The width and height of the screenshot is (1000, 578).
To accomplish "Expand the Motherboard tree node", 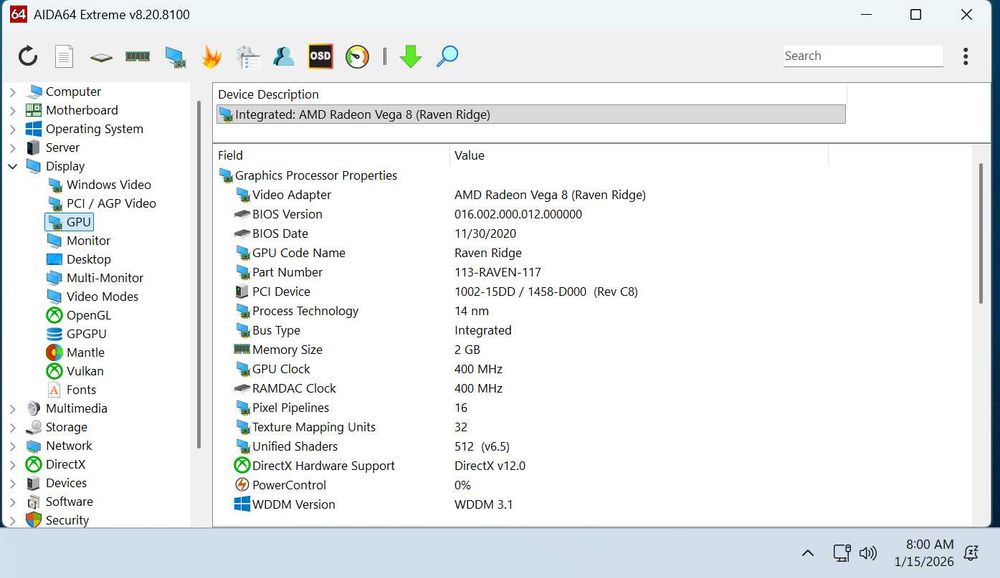I will click(12, 110).
